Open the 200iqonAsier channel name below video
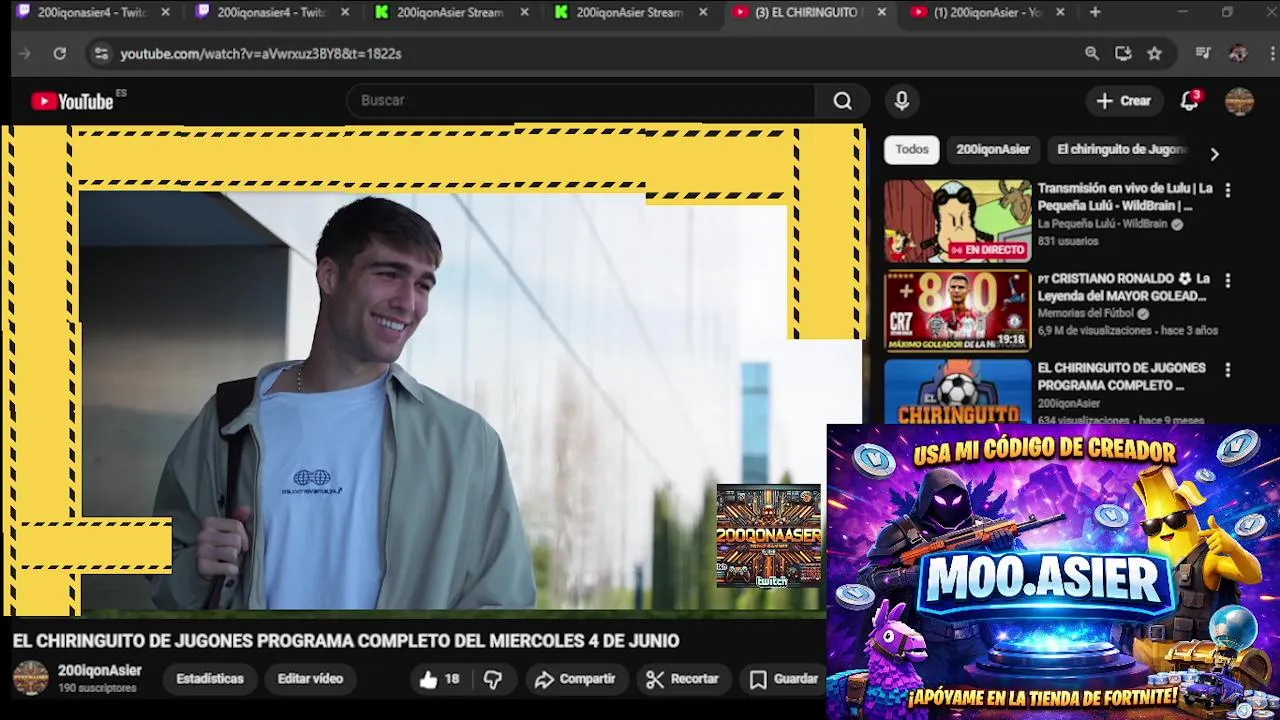 click(99, 671)
